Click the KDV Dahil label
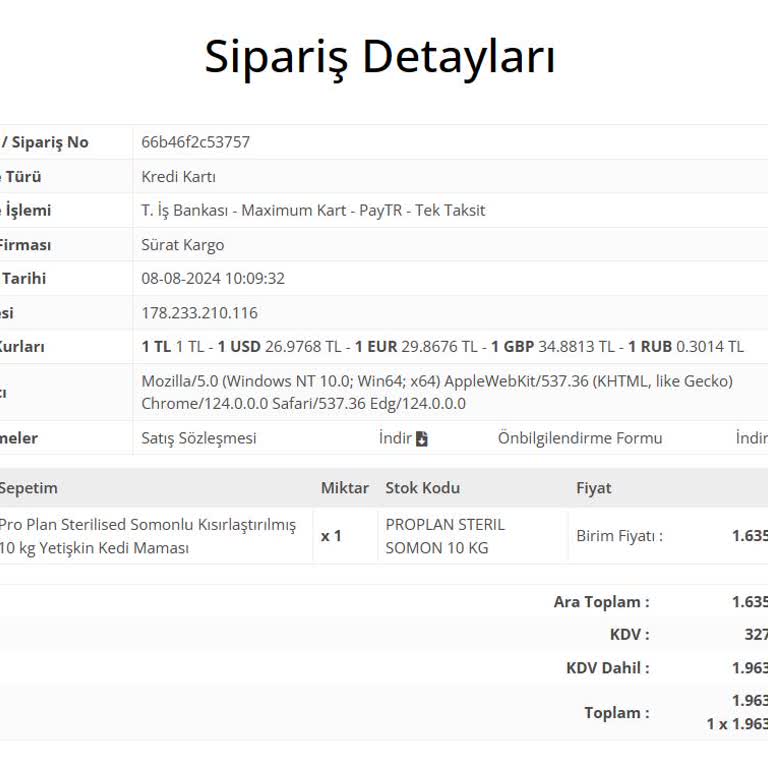This screenshot has width=768, height=768. tap(608, 668)
